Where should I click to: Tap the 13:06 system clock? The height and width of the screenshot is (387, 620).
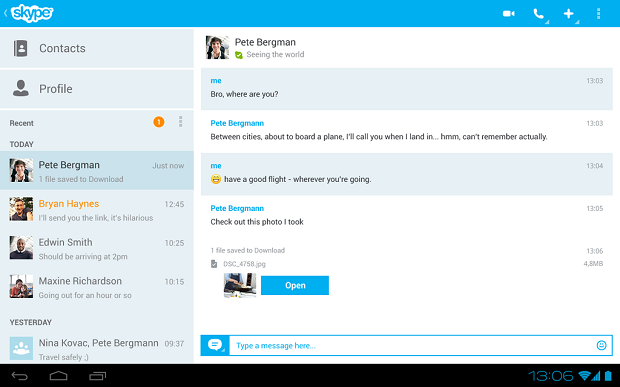pos(551,376)
